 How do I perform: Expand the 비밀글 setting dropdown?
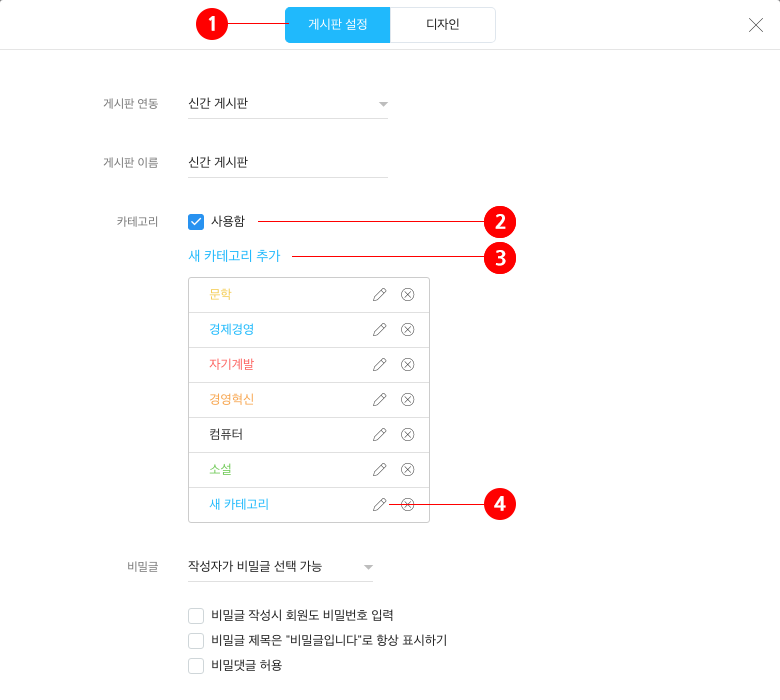point(280,567)
